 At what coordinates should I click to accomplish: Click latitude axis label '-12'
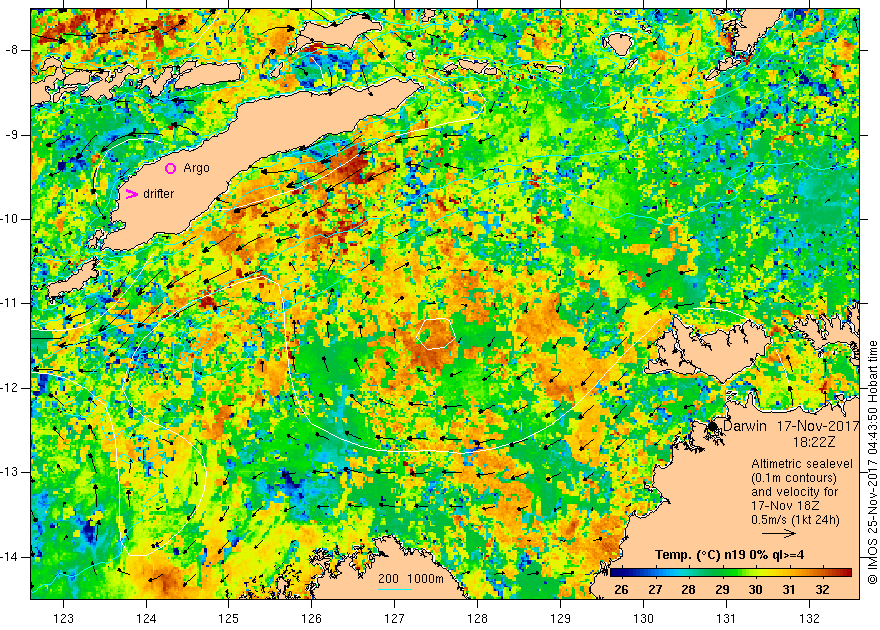pos(10,388)
